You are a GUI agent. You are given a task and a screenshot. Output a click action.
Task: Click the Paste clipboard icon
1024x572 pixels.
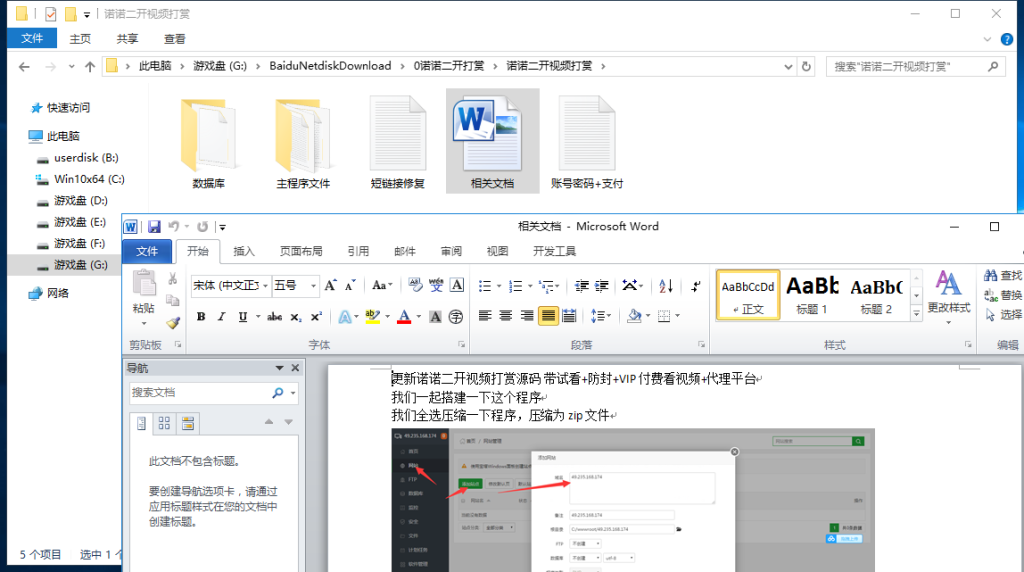(144, 284)
